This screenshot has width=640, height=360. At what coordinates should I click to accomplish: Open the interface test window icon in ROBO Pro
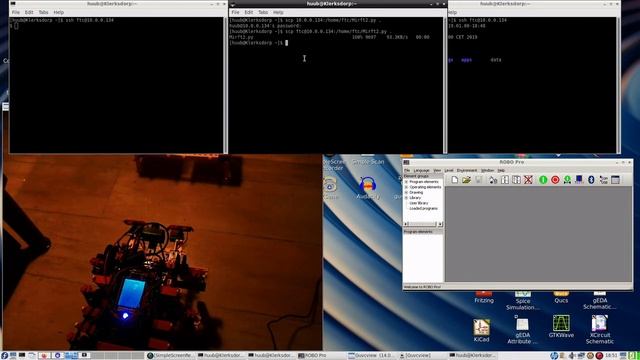coord(616,180)
